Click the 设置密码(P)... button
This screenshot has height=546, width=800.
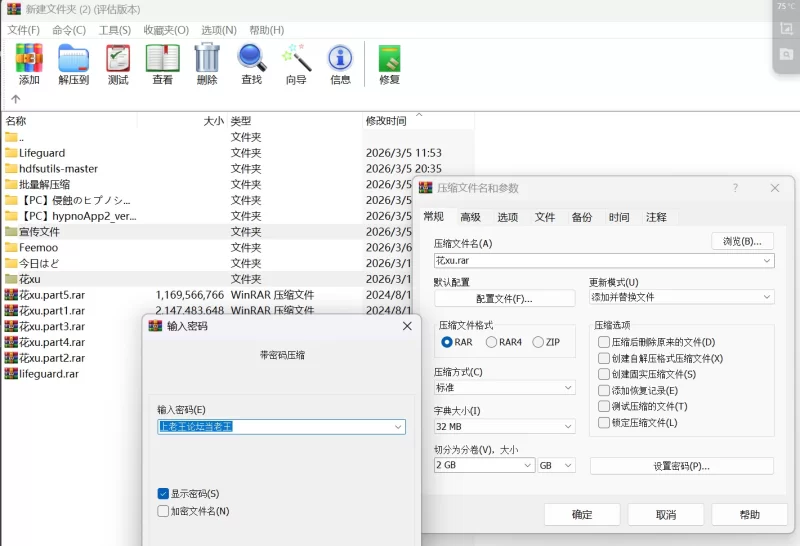tap(681, 466)
